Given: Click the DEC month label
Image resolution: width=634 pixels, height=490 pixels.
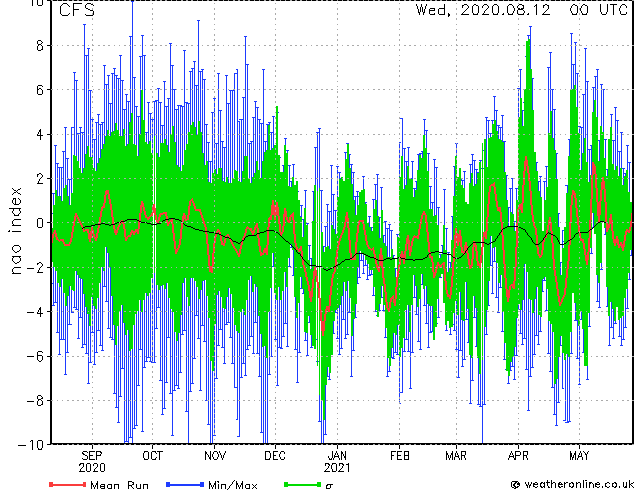Looking at the screenshot, I should coord(275,456).
